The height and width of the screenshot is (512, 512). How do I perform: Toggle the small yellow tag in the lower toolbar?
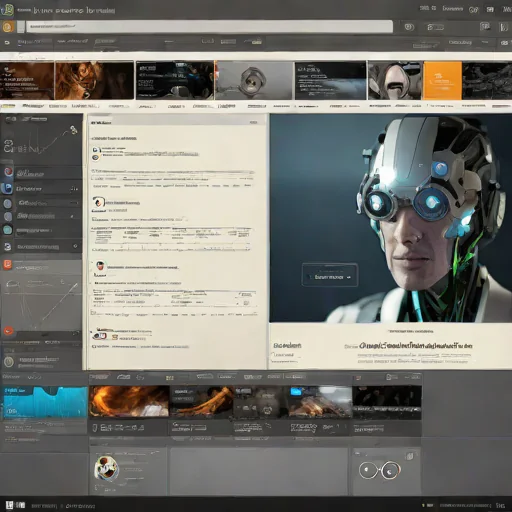(x=170, y=378)
